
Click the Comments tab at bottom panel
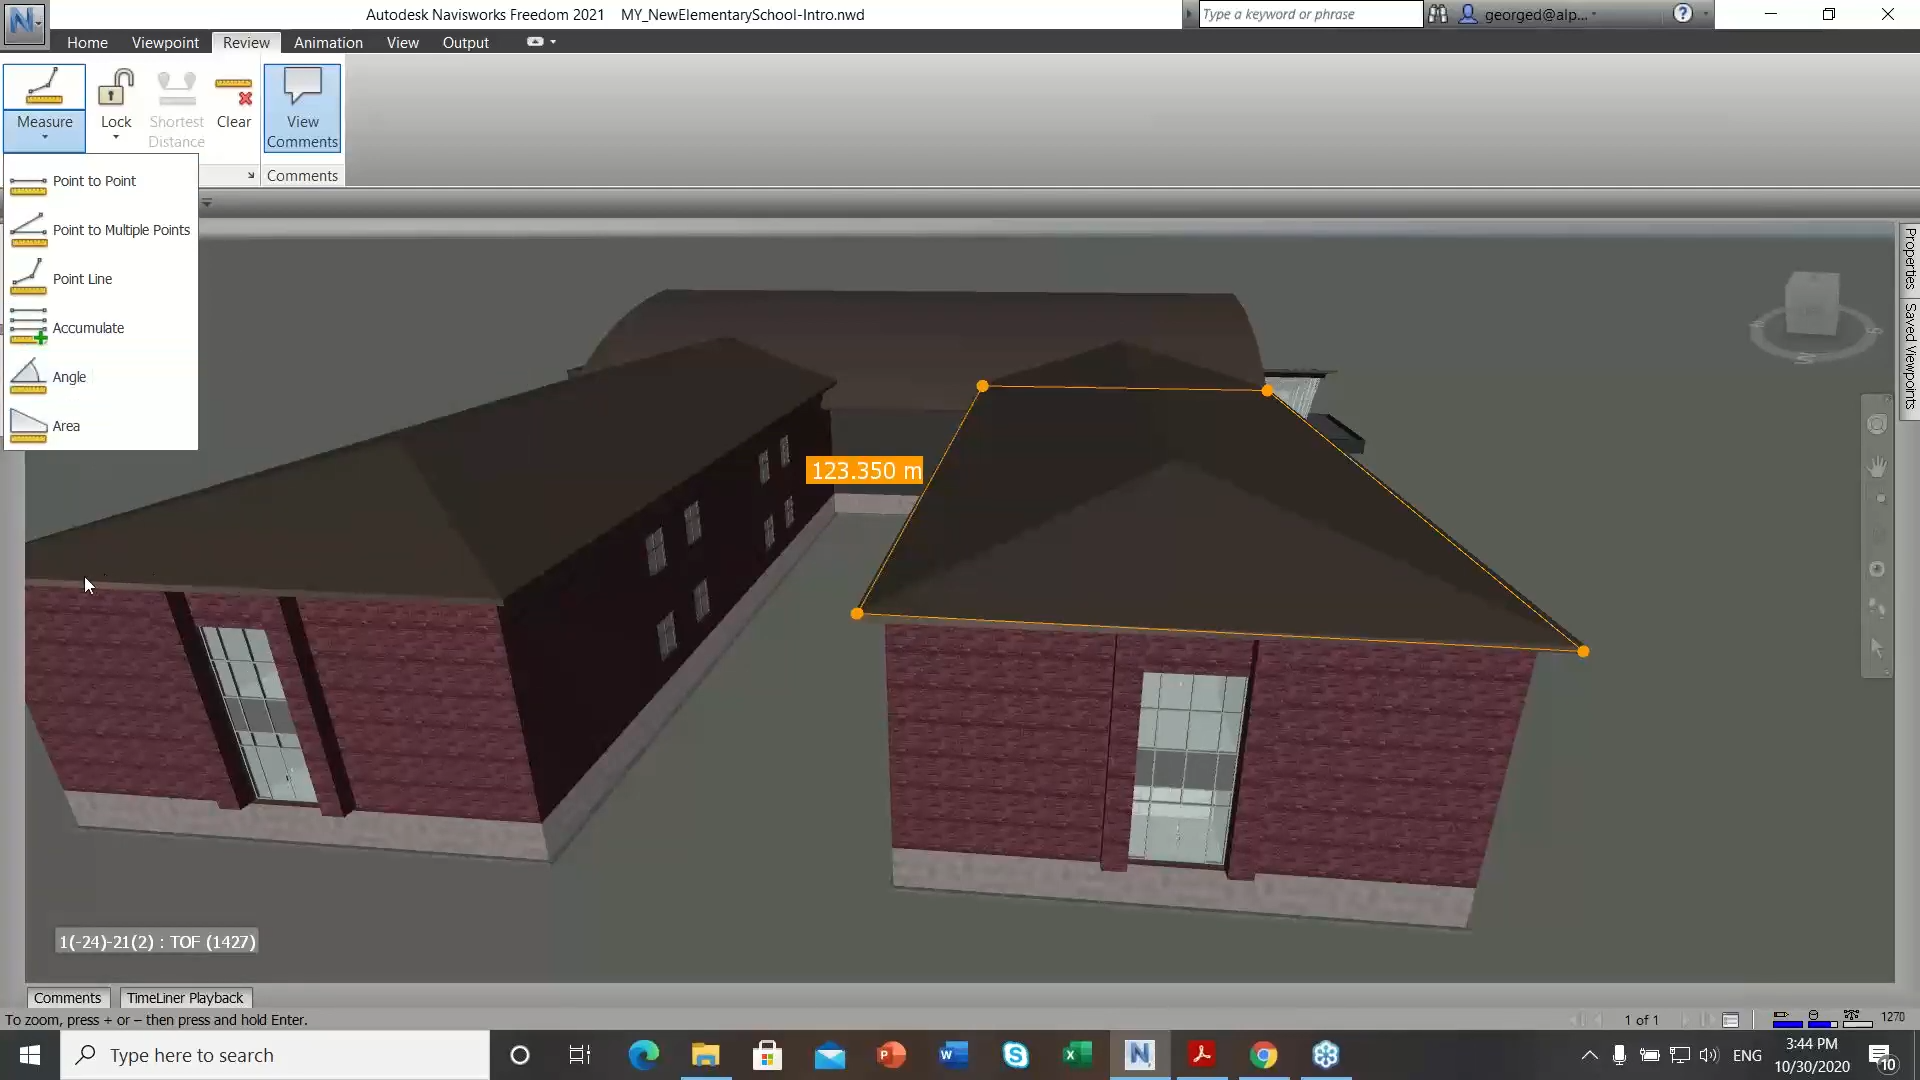66,997
